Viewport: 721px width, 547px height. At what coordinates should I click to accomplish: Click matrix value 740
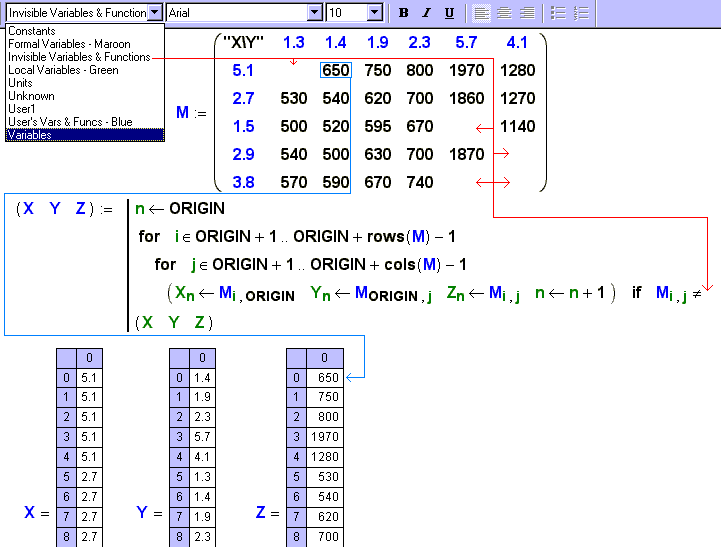tap(419, 182)
